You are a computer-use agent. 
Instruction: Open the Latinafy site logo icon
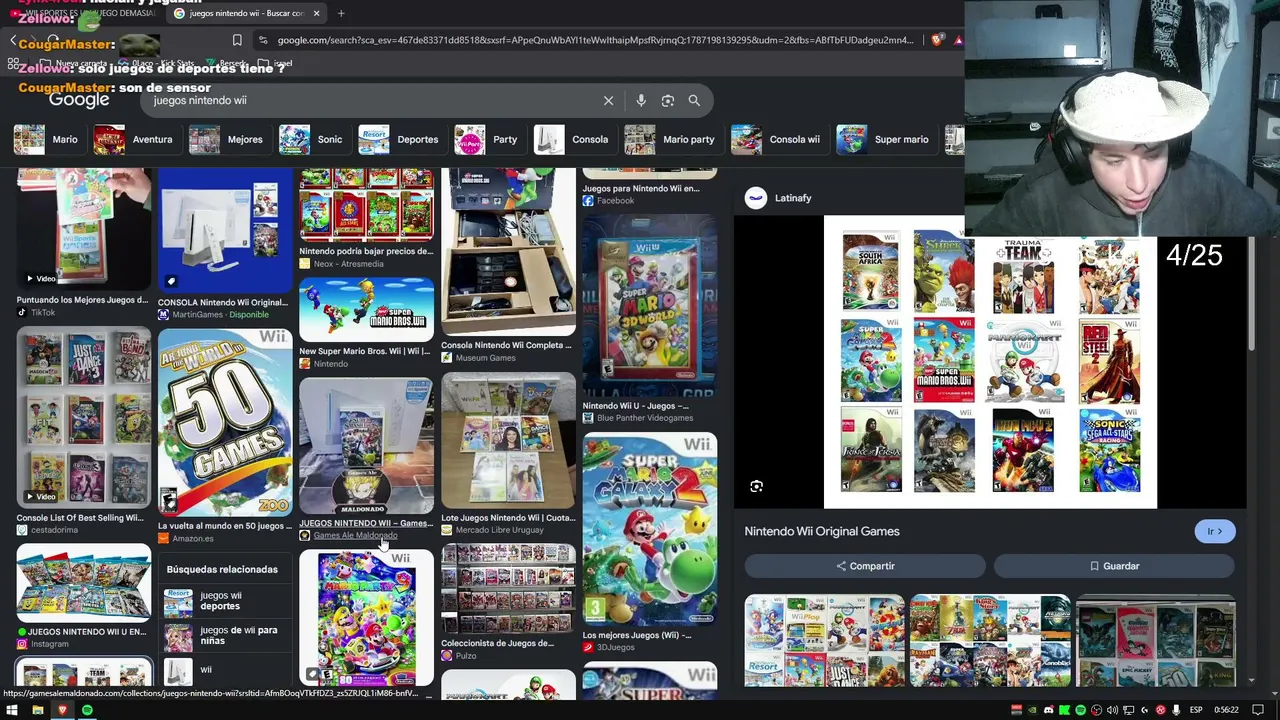click(x=756, y=198)
